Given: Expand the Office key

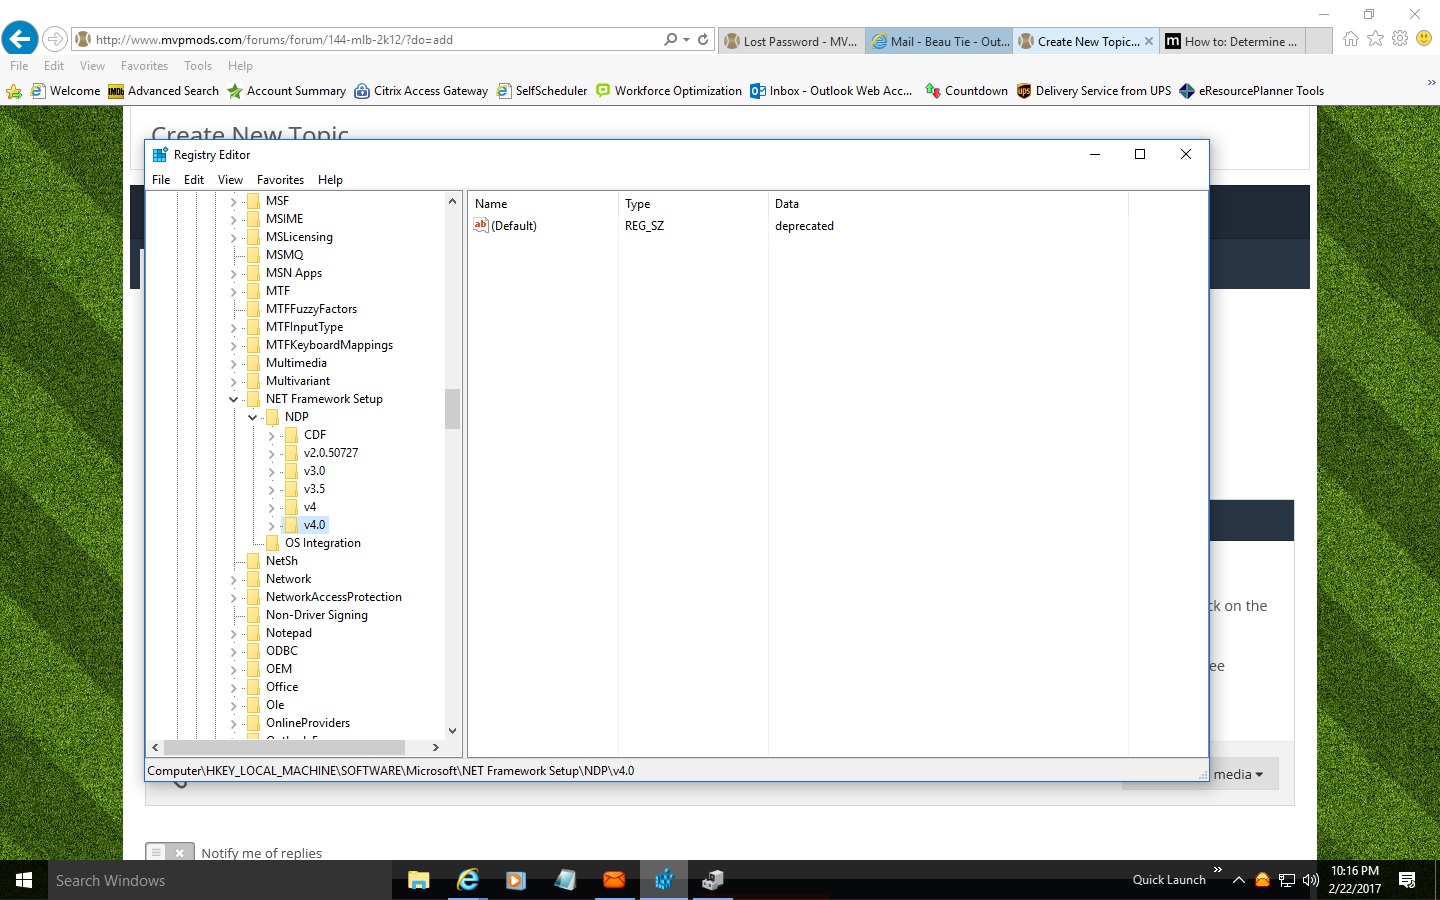Looking at the screenshot, I should point(233,687).
